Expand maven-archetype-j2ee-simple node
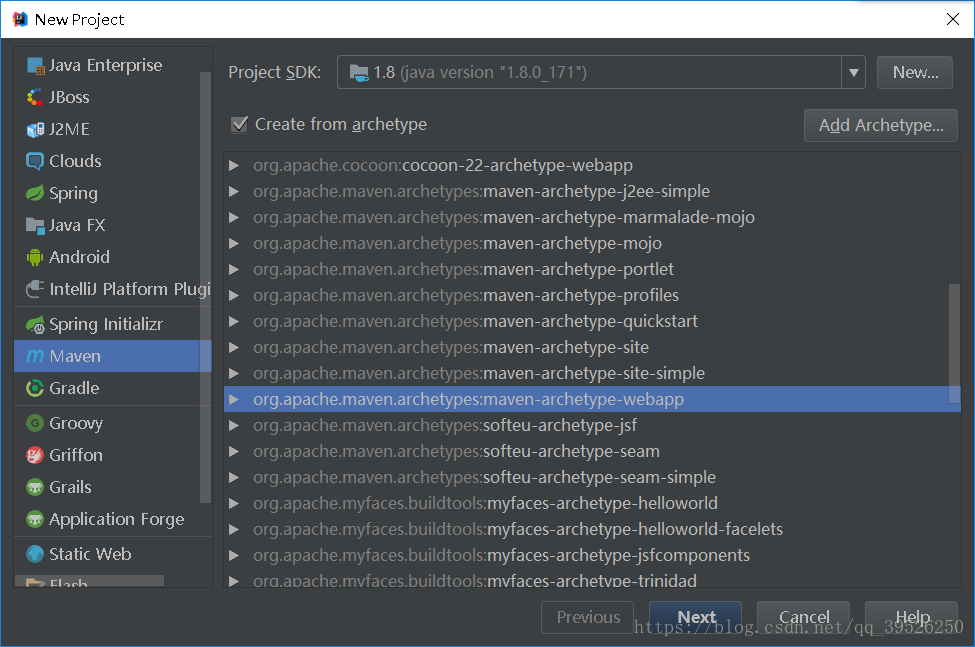The height and width of the screenshot is (647, 975). [x=234, y=191]
